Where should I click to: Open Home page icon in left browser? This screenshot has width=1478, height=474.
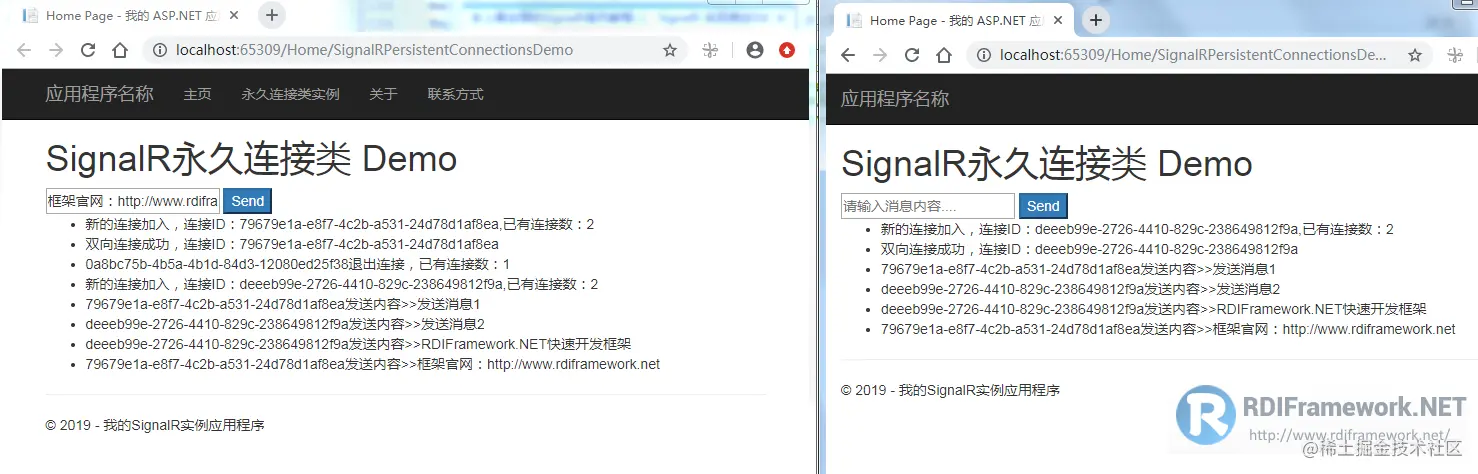(120, 50)
